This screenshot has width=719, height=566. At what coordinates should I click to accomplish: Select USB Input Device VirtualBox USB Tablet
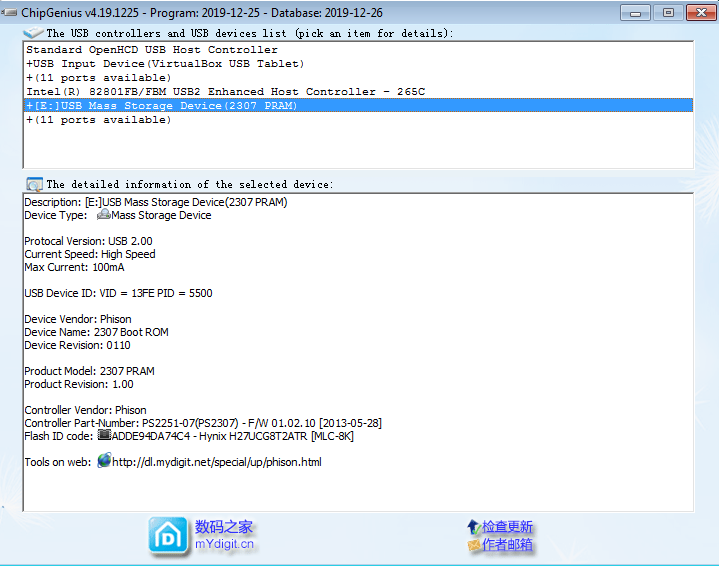tap(358, 63)
